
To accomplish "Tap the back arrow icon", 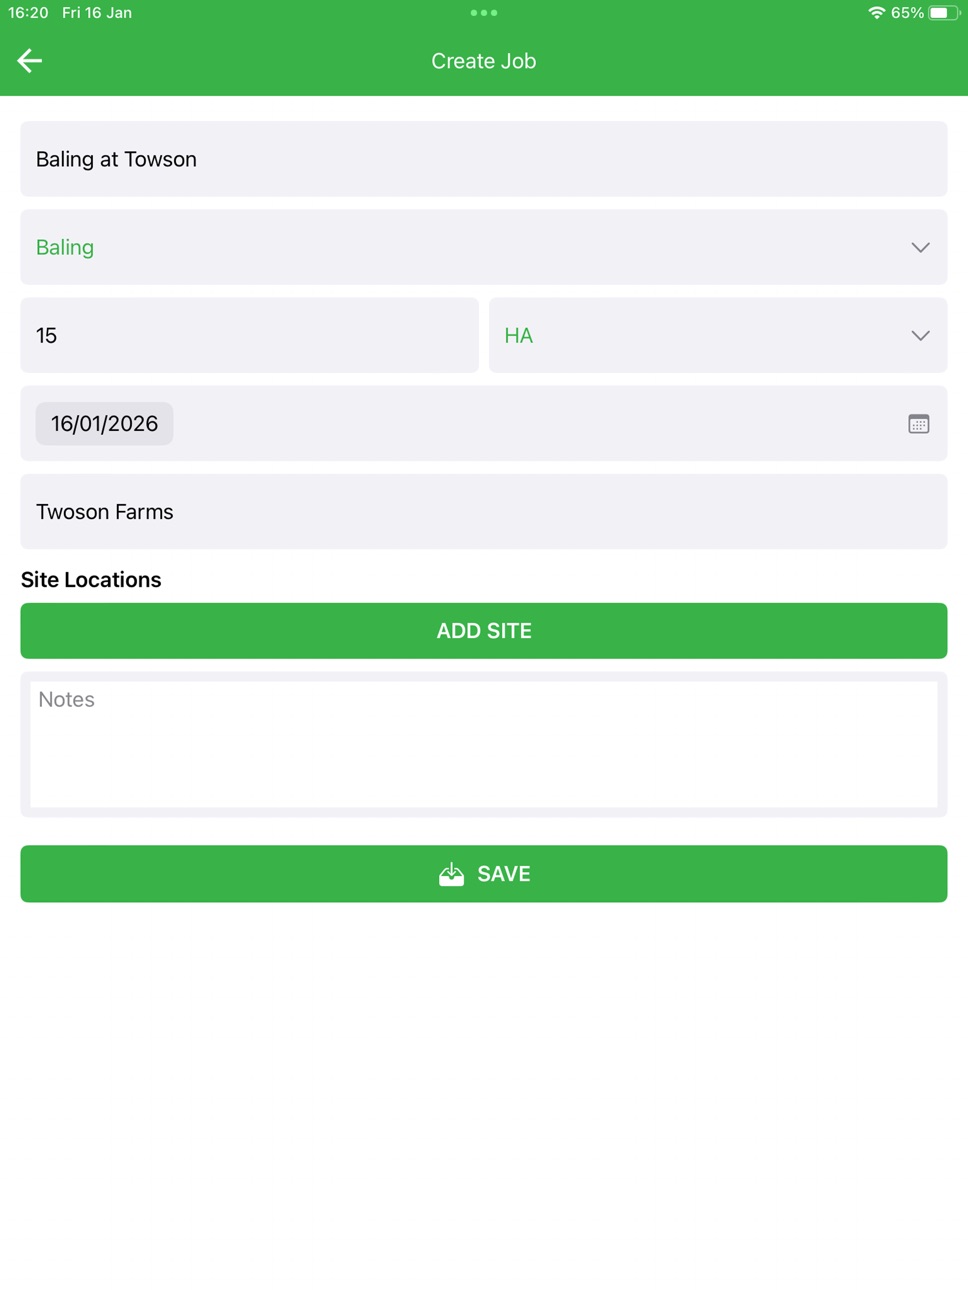I will coord(29,61).
